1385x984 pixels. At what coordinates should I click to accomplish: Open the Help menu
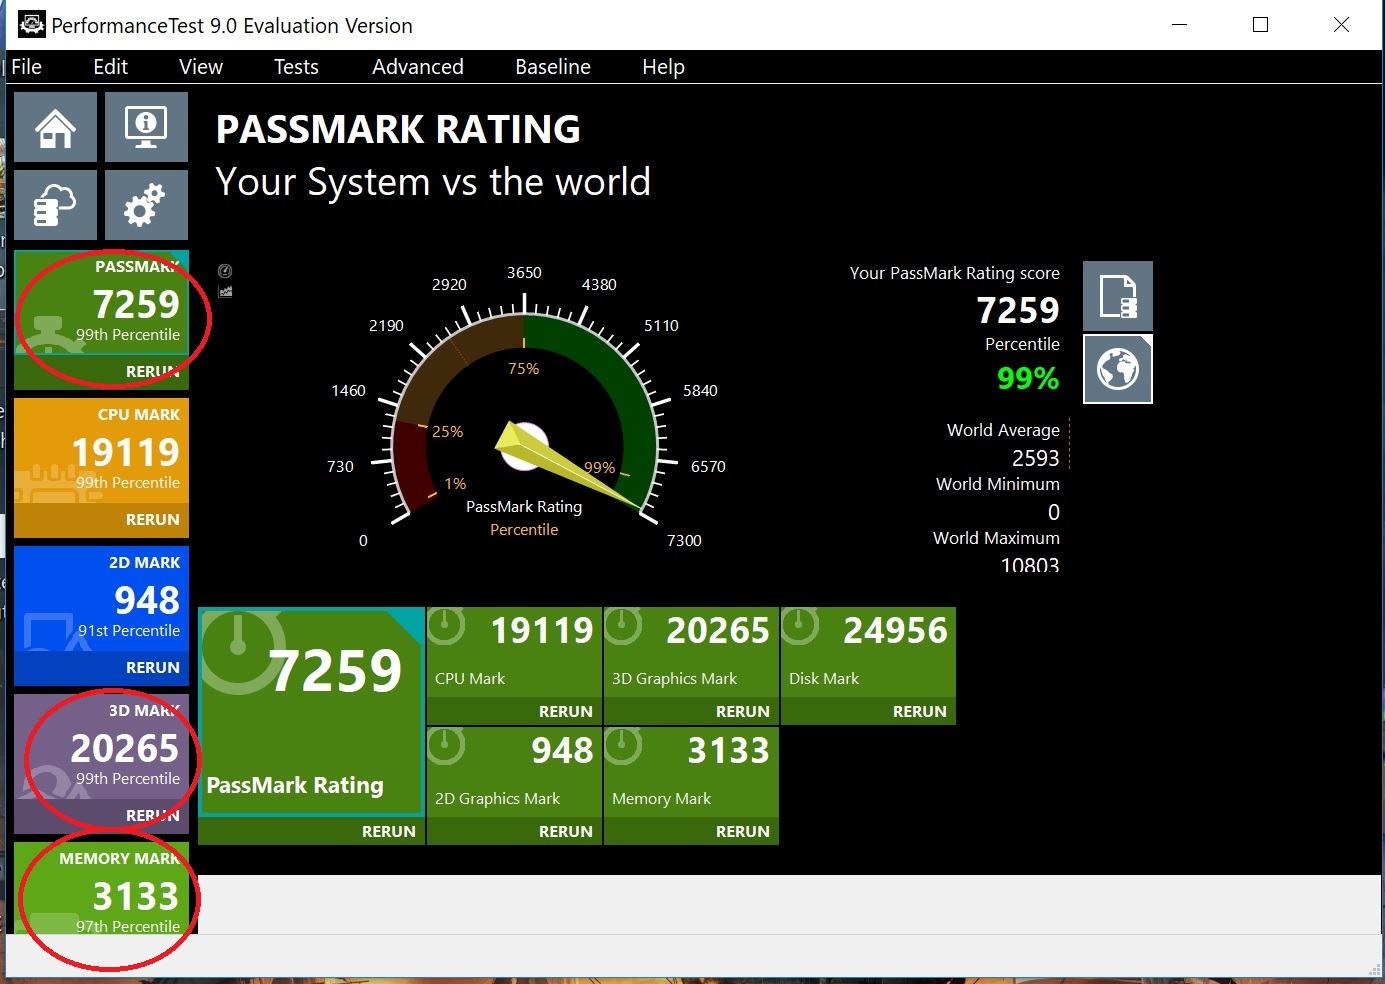663,67
